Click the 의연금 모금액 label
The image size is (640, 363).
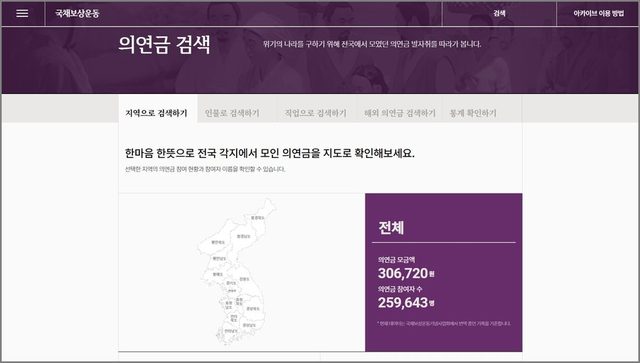[396, 259]
